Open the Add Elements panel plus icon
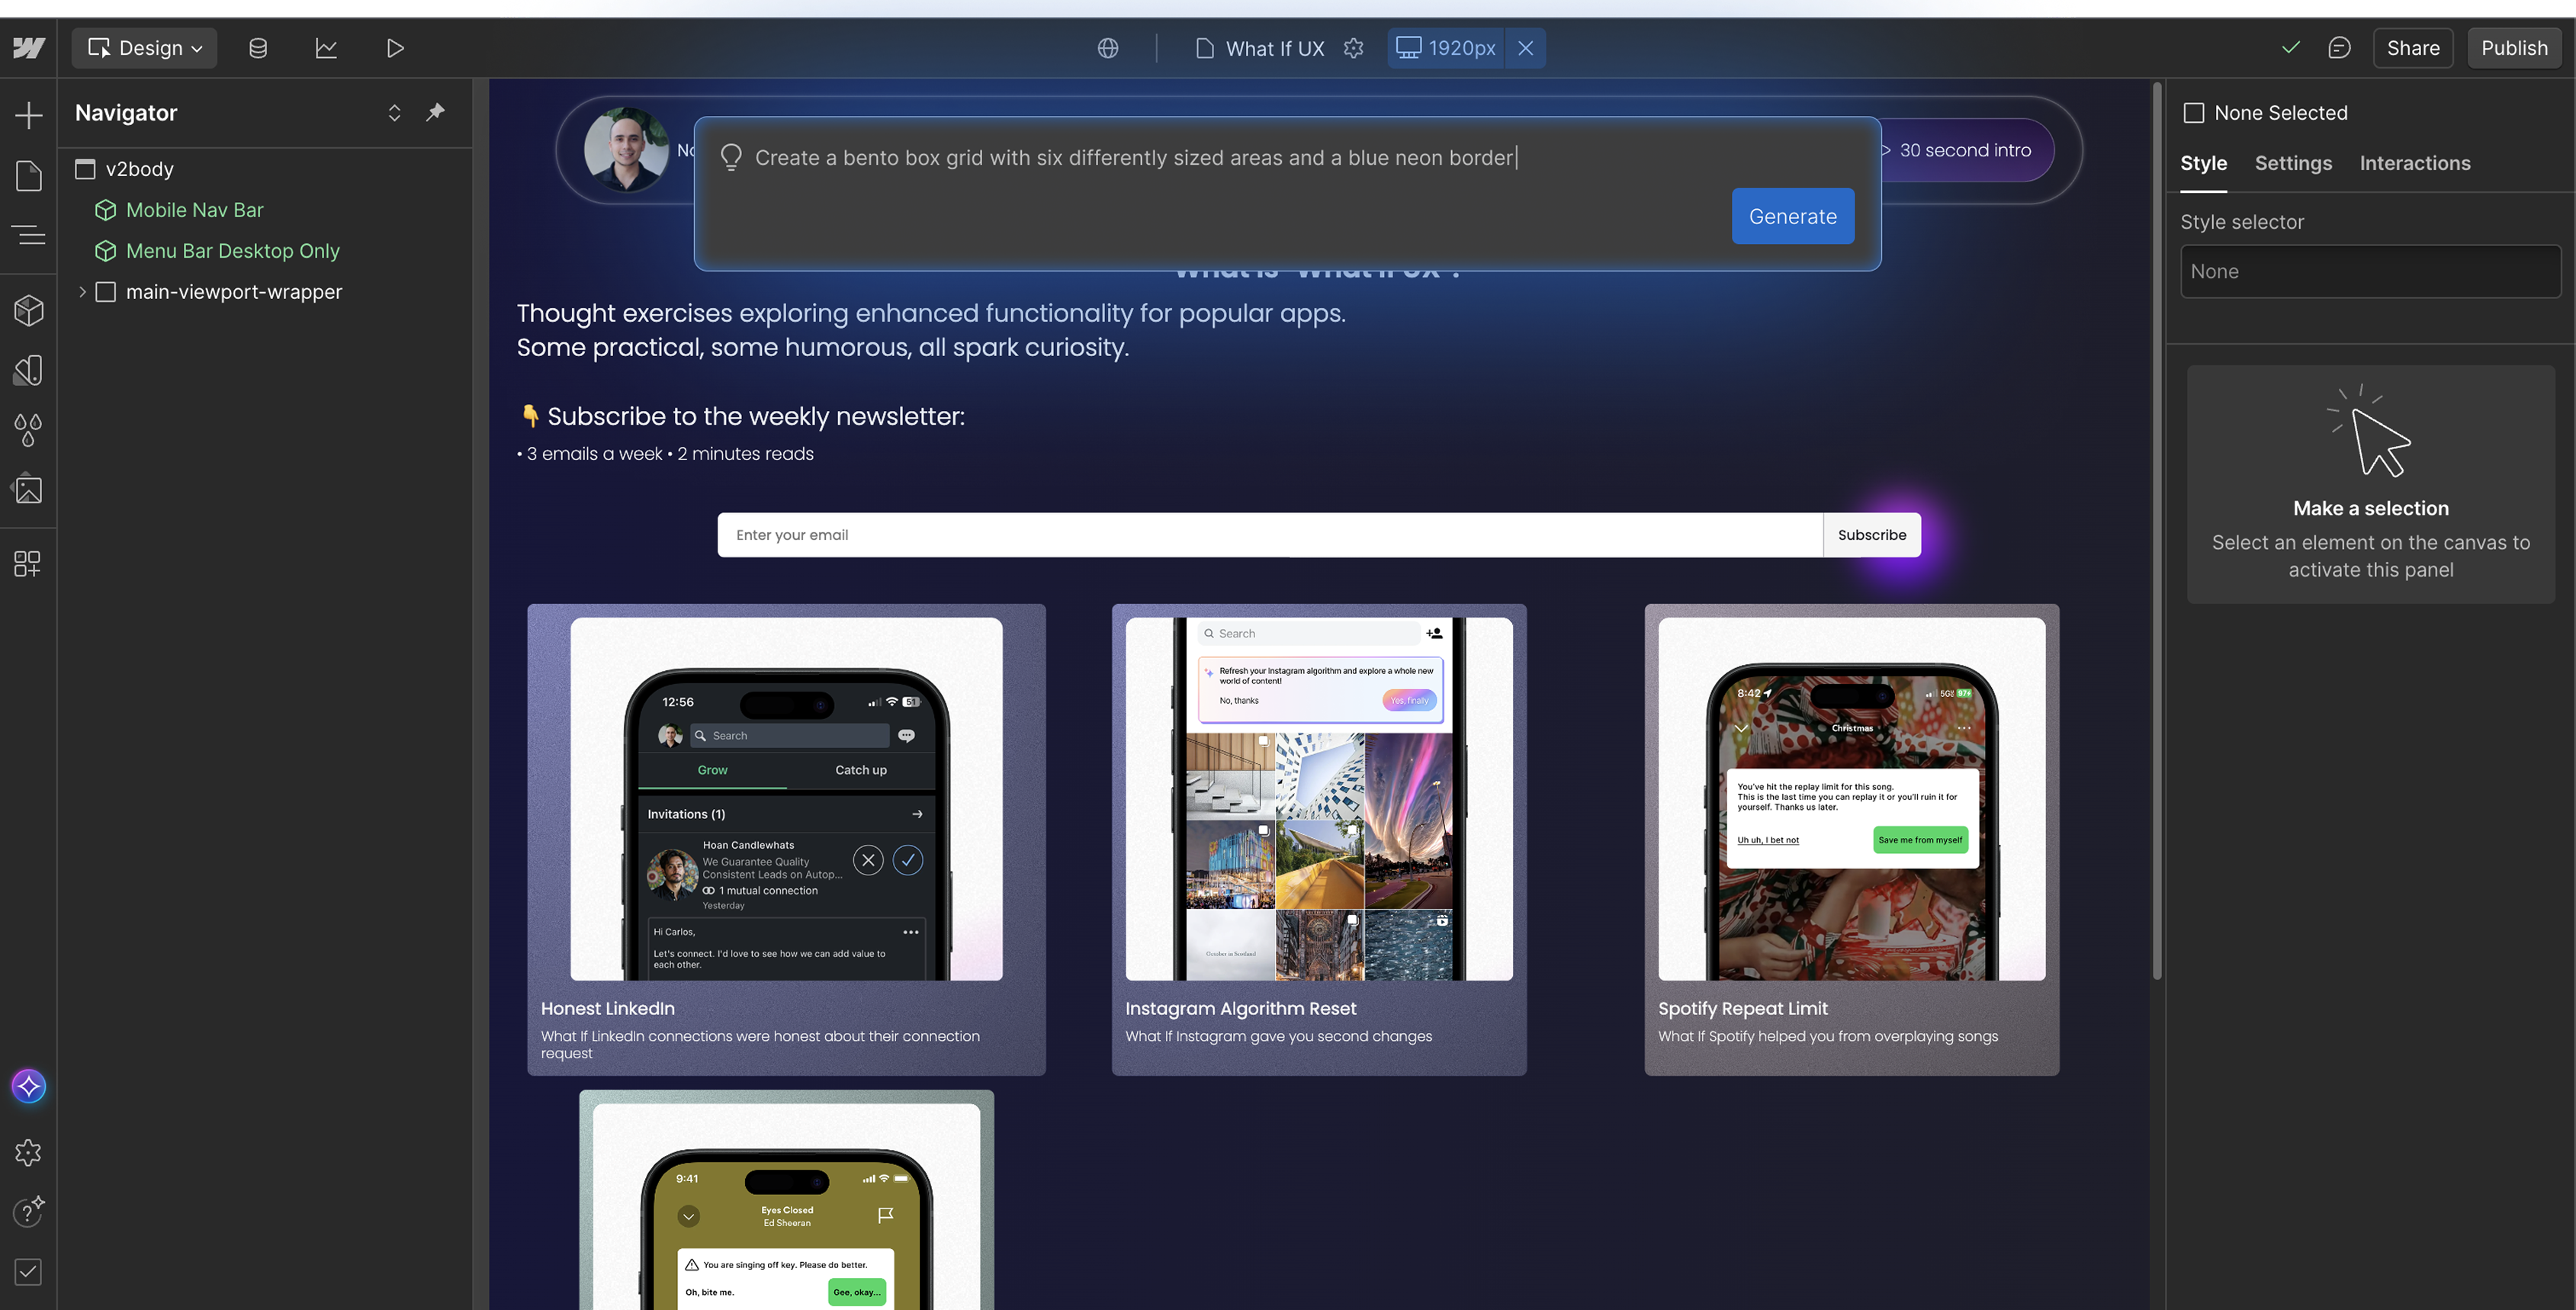Viewport: 2576px width, 1310px height. pos(28,115)
